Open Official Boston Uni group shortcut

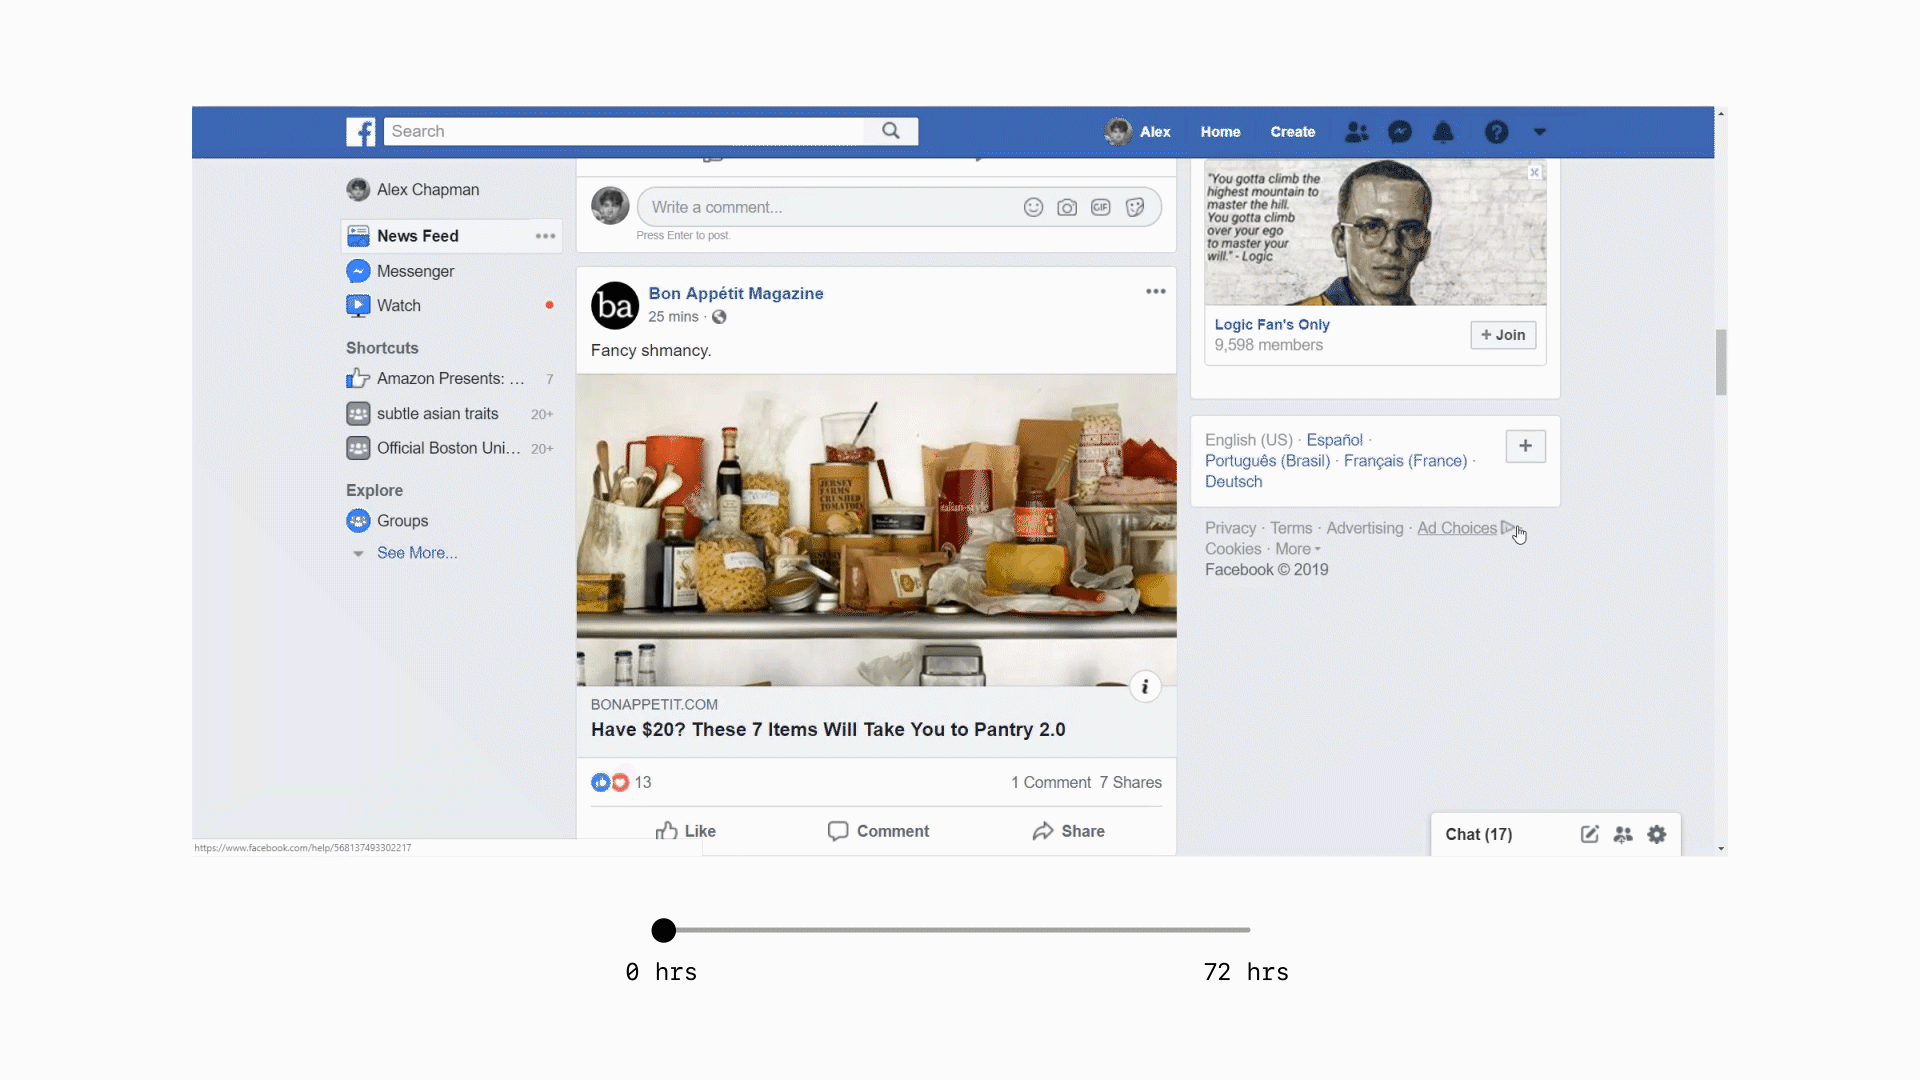pos(450,448)
